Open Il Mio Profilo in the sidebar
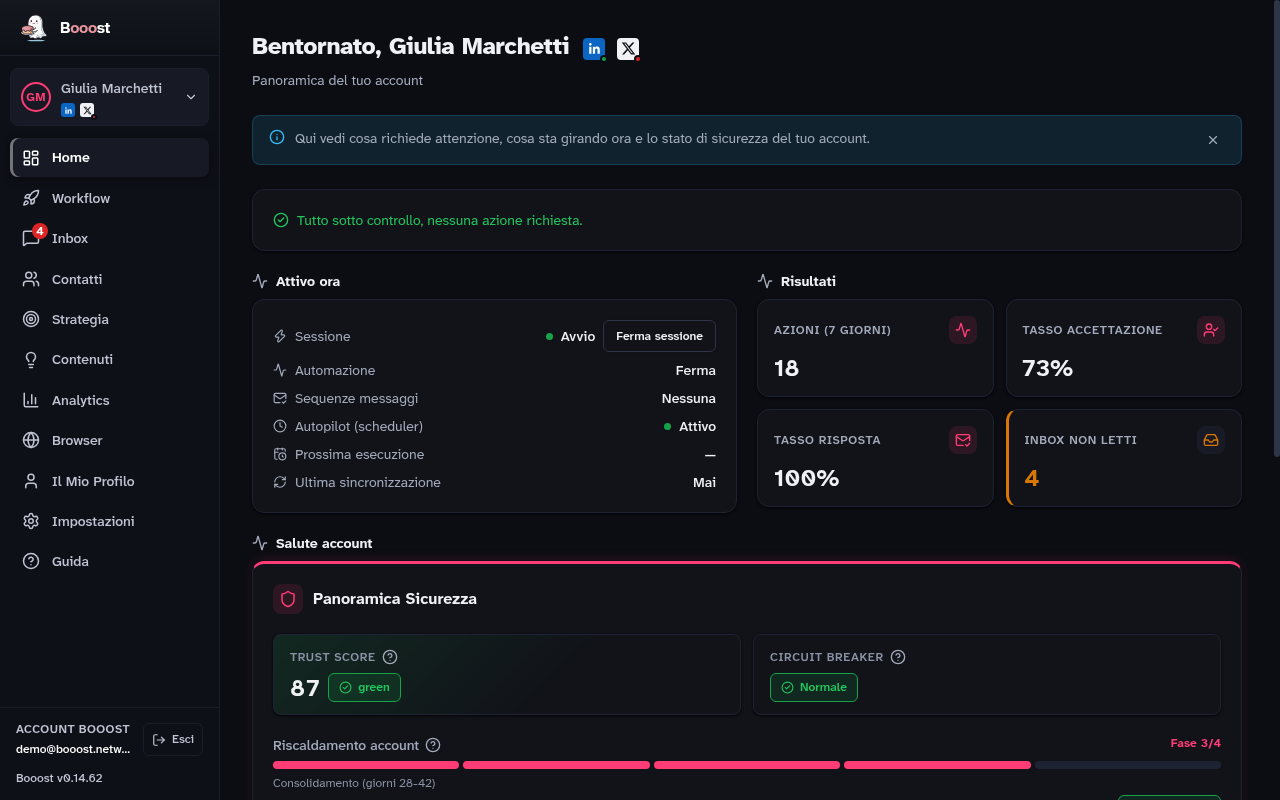This screenshot has height=800, width=1280. (110, 481)
